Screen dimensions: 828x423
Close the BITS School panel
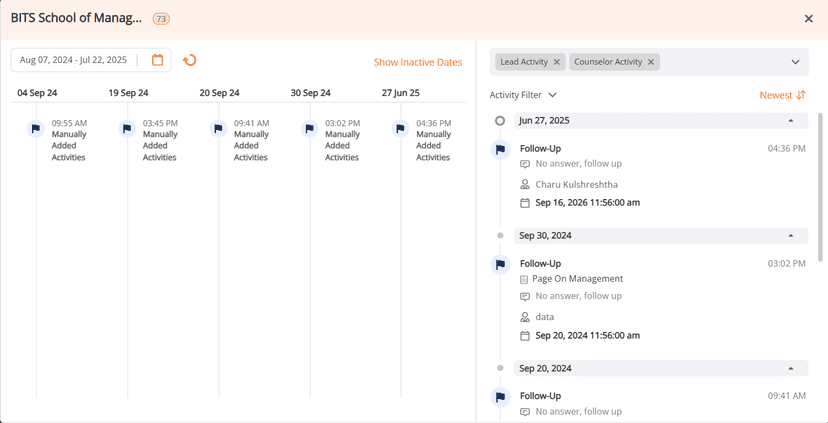pos(808,19)
